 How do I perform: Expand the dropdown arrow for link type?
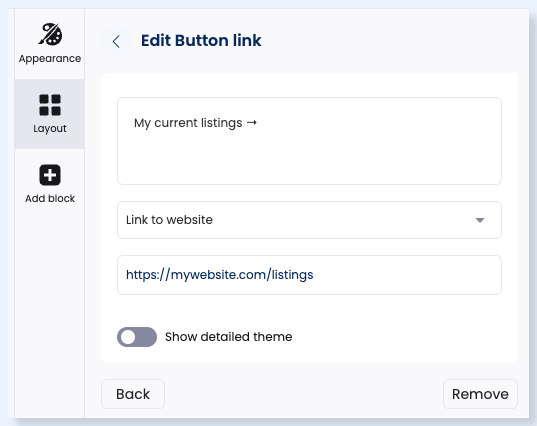[480, 220]
